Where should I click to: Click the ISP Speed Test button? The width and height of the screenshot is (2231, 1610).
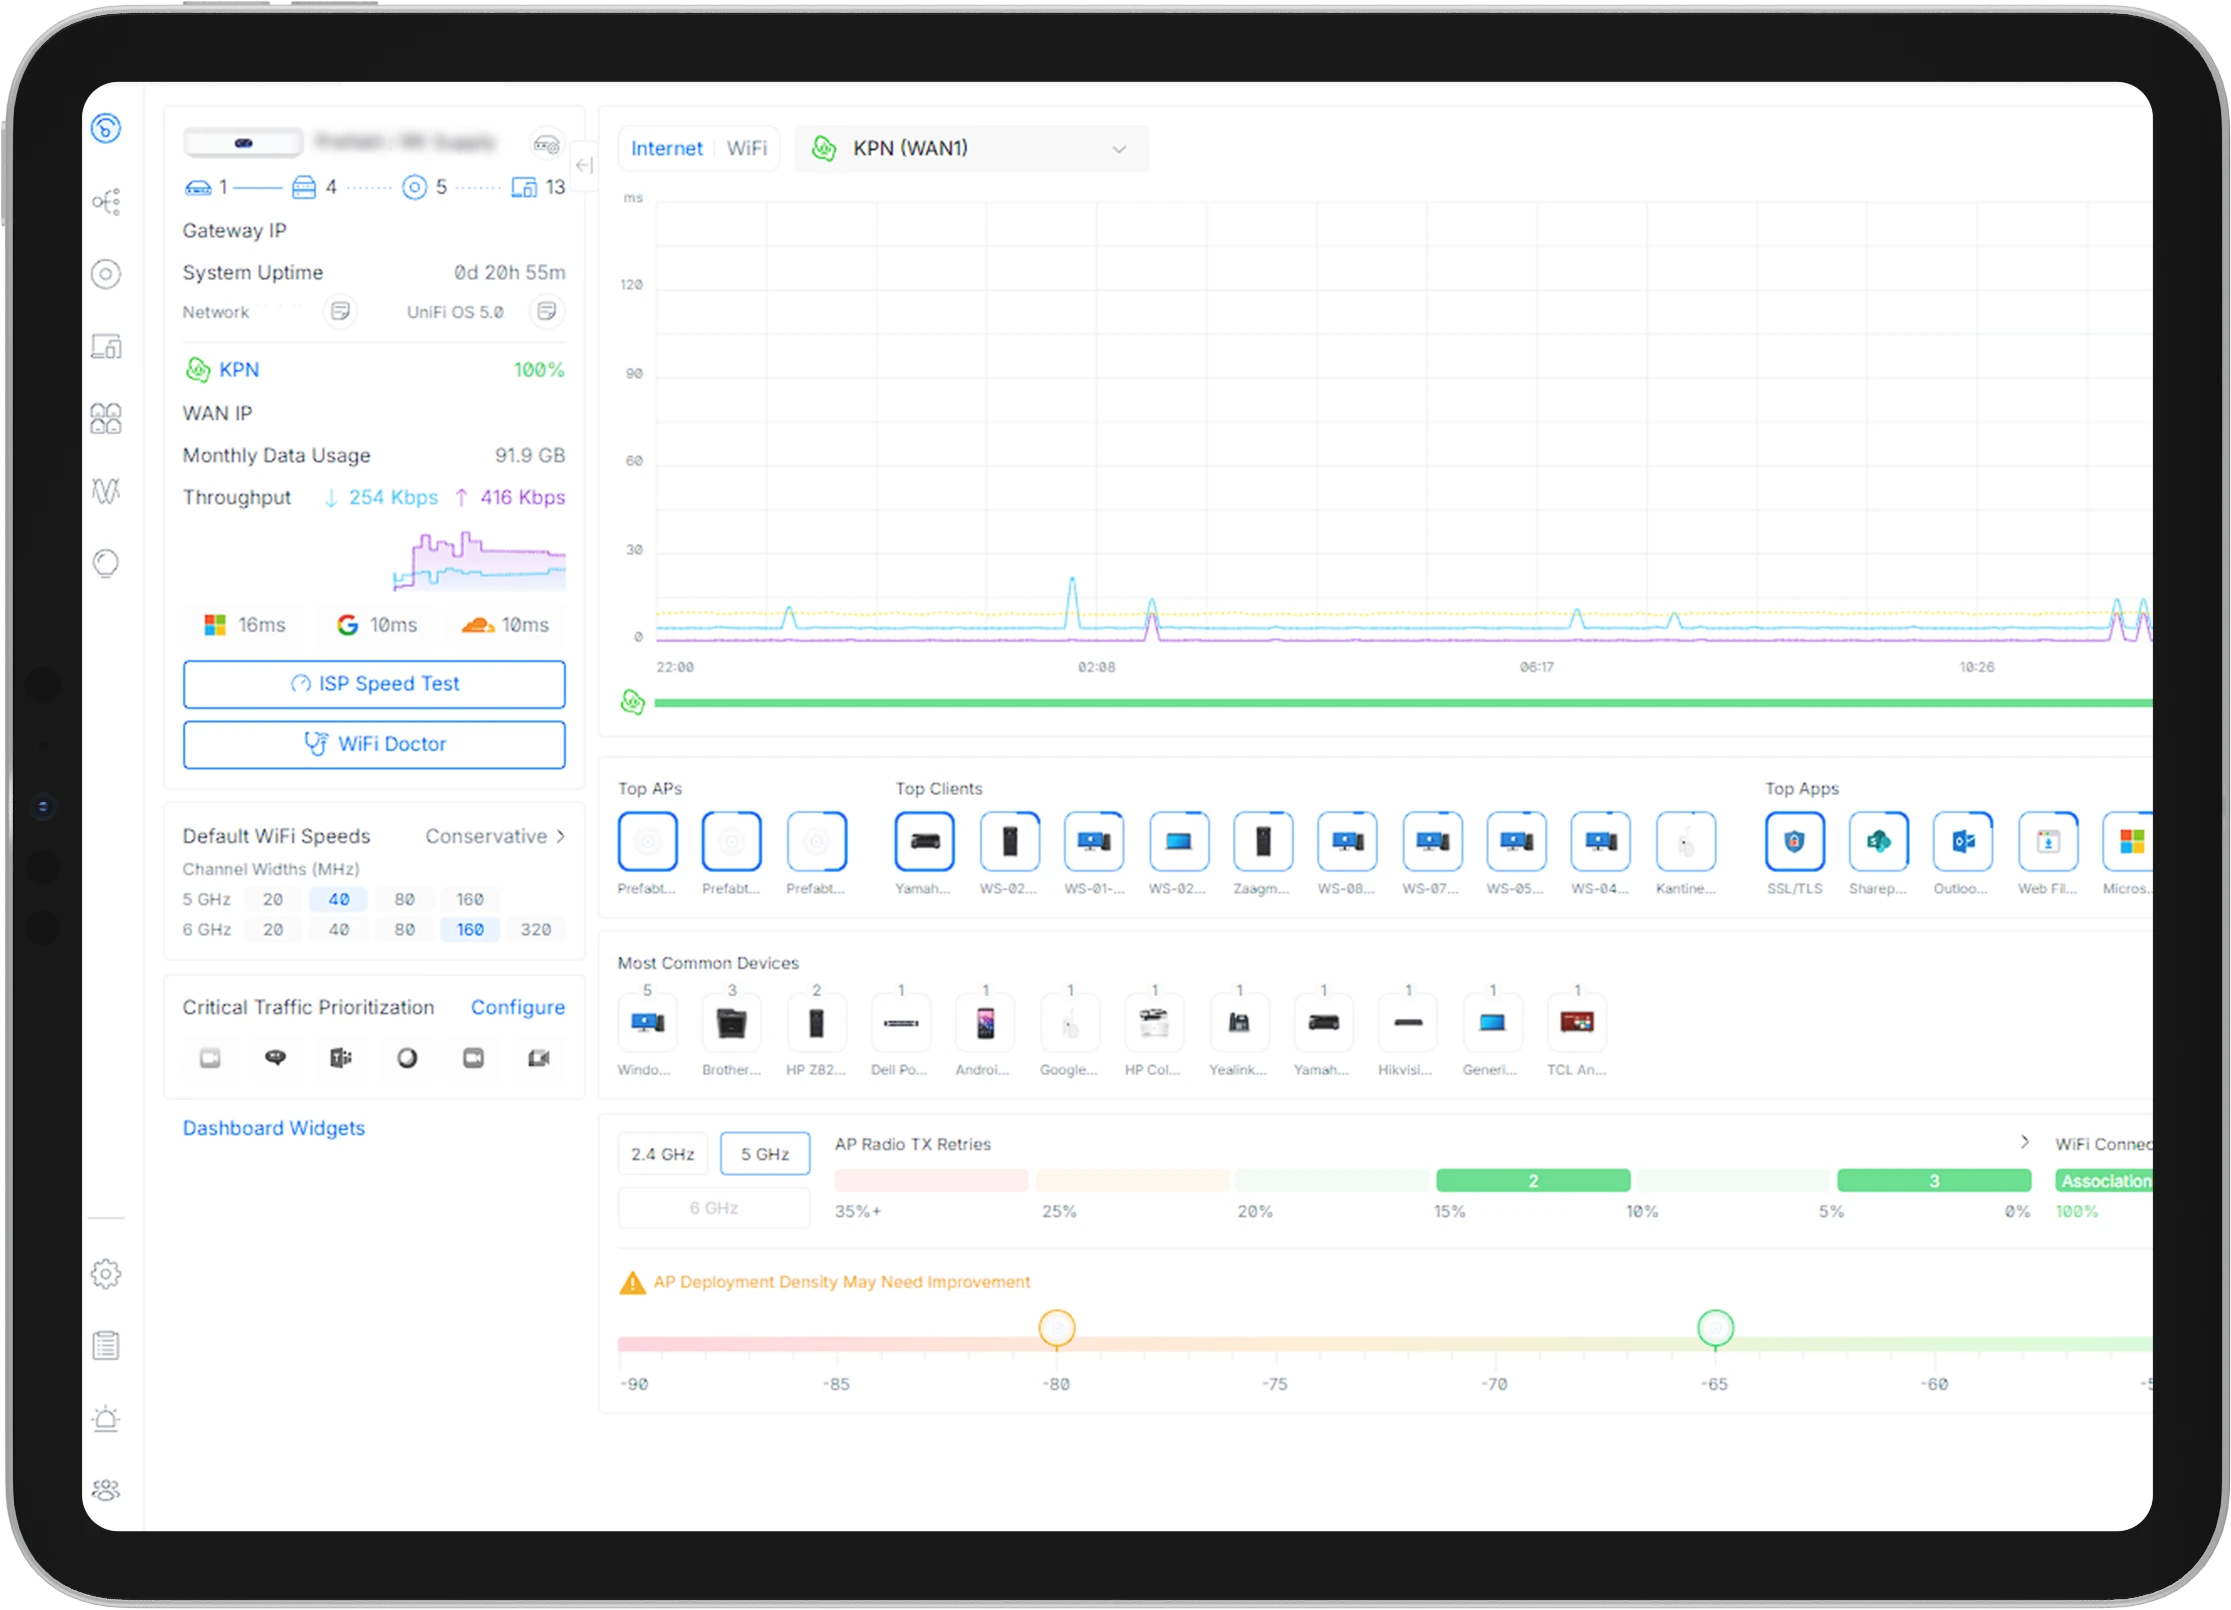(374, 684)
